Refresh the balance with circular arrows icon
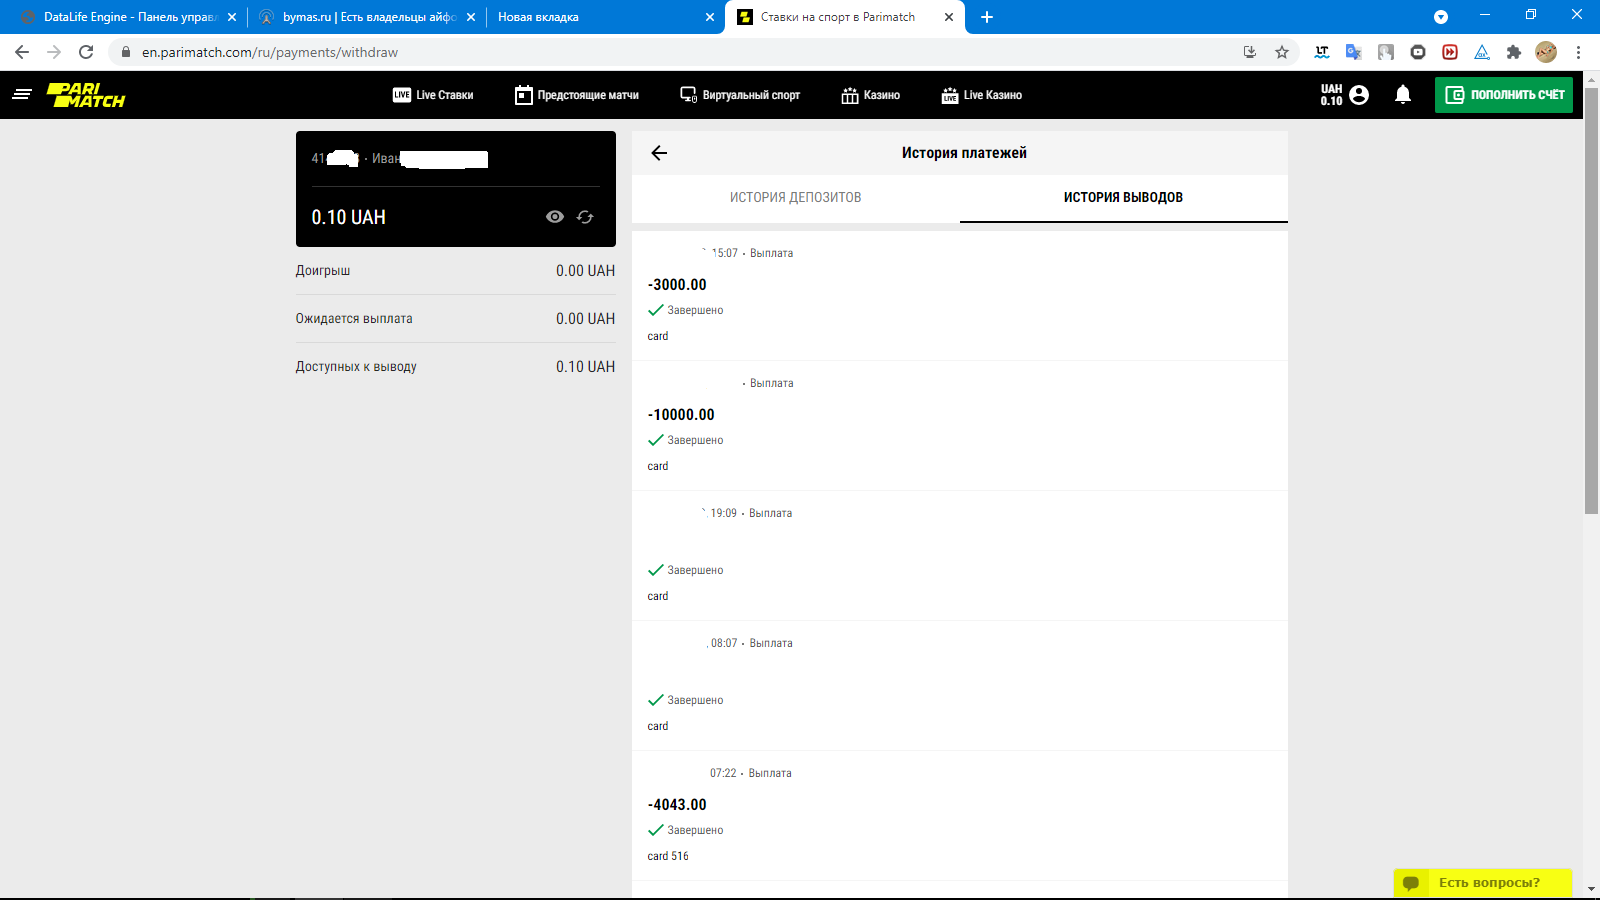 [585, 217]
